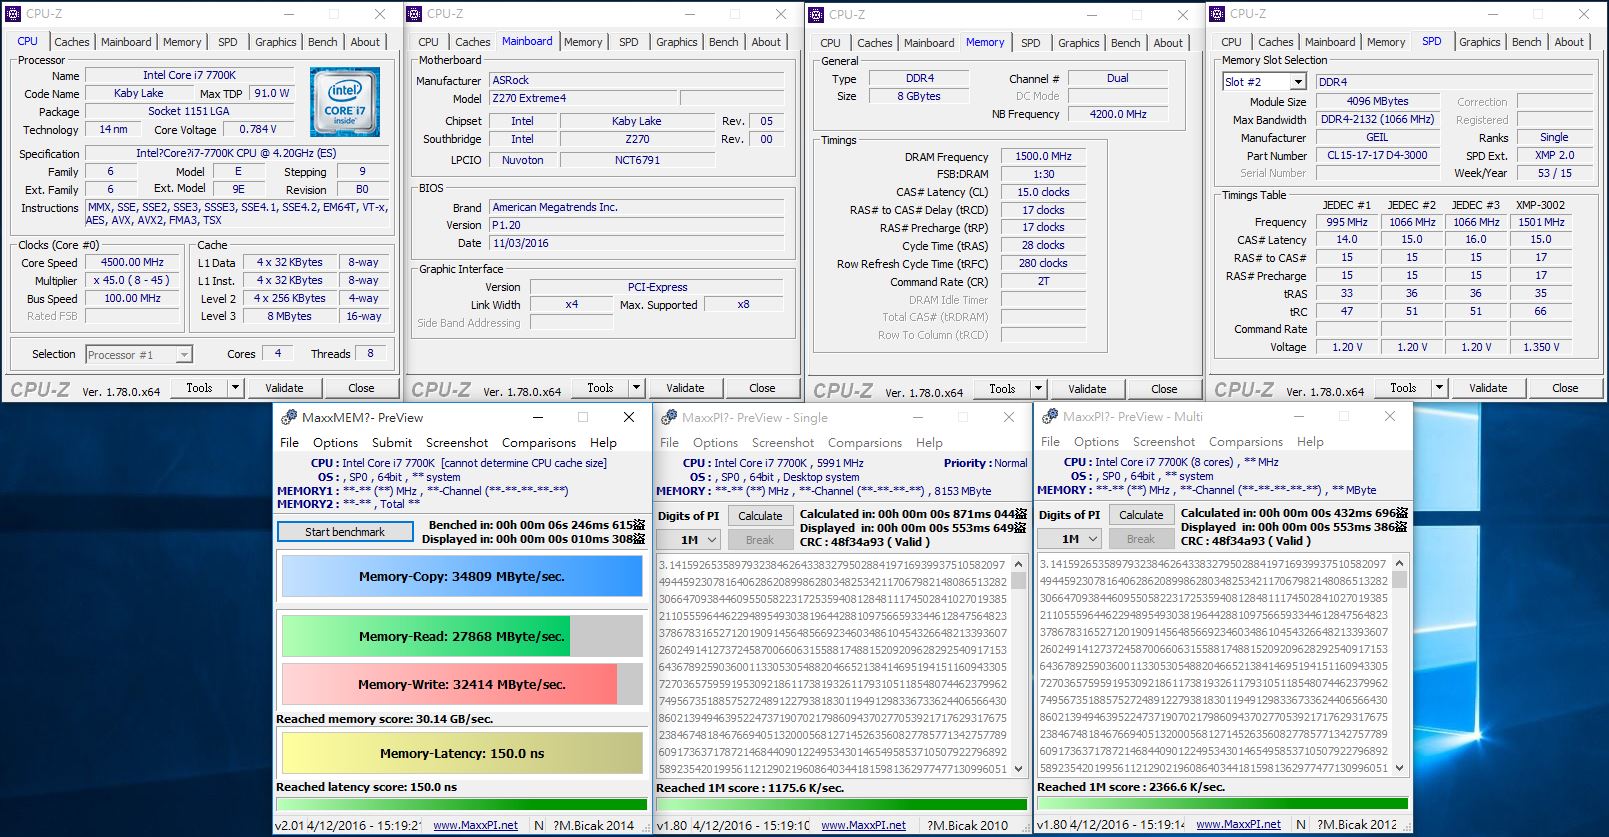Expand Tools arrow in Memory window
This screenshot has width=1609, height=837.
click(1038, 389)
